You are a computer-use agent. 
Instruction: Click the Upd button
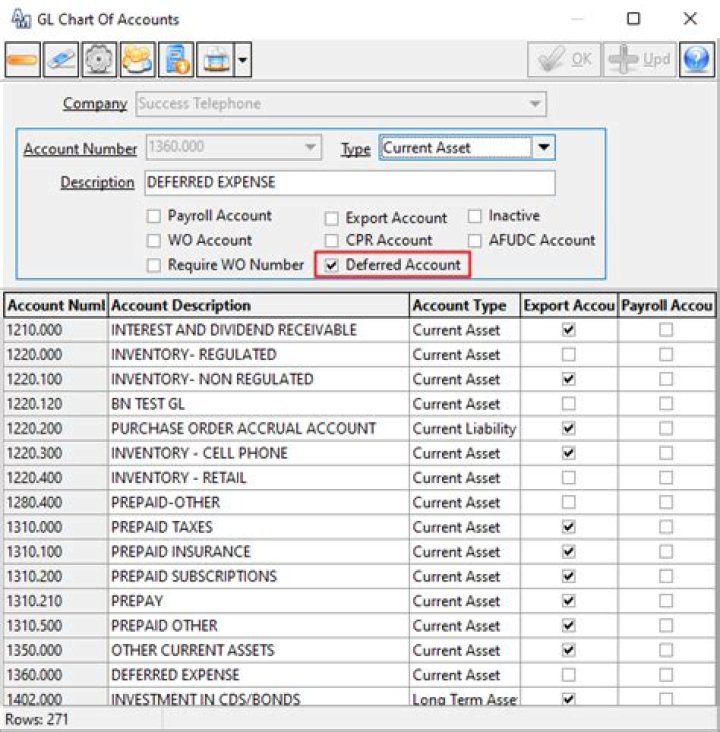(x=640, y=60)
